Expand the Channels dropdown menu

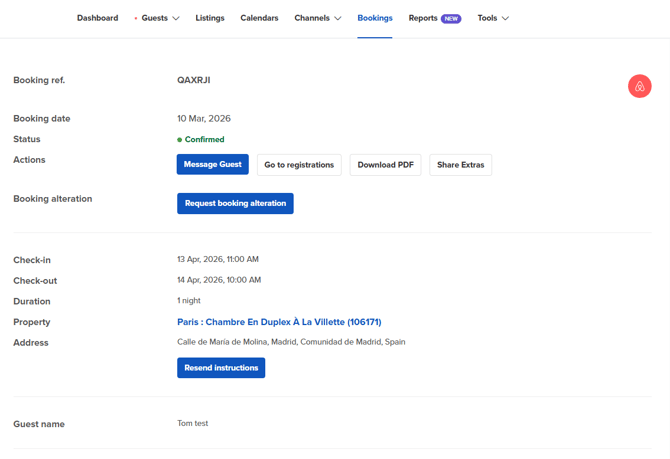(317, 18)
